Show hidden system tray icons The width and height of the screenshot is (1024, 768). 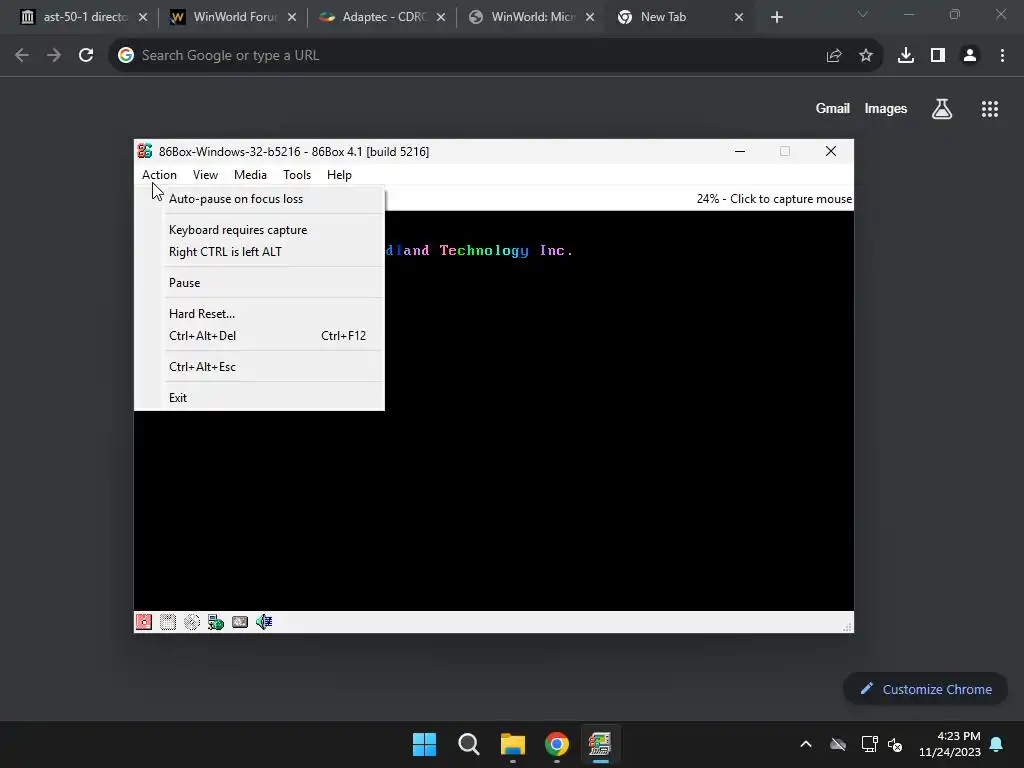click(x=806, y=744)
